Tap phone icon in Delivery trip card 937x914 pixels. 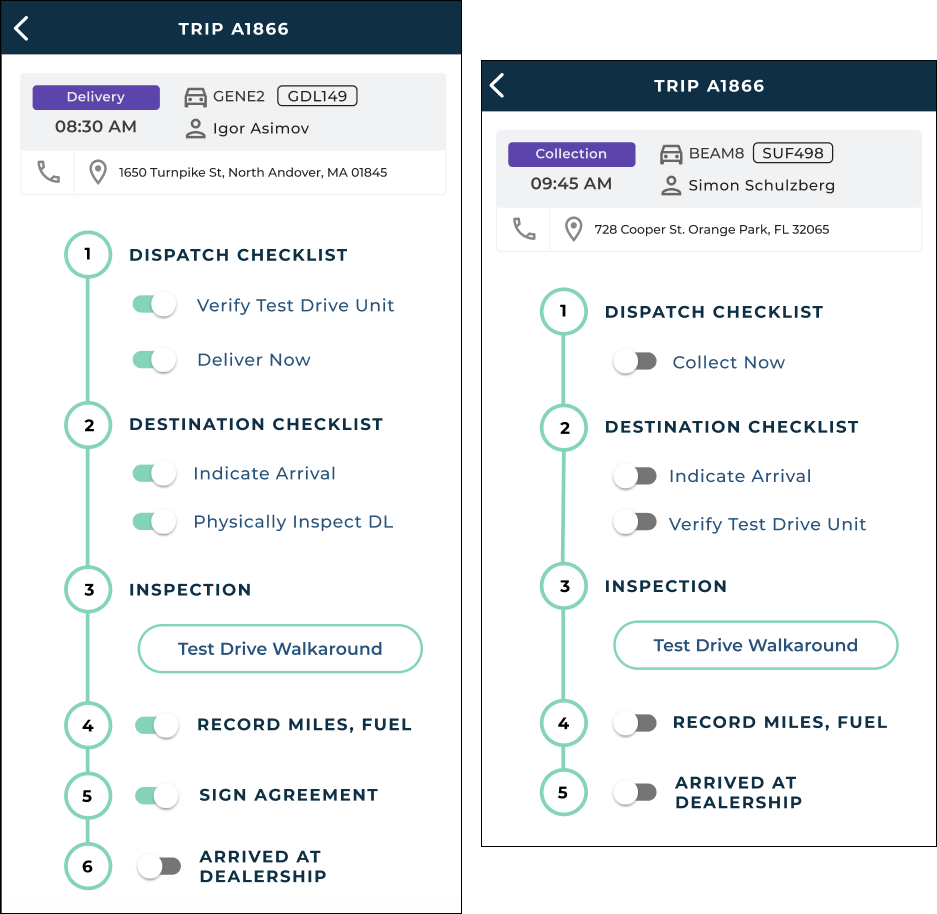point(48,172)
